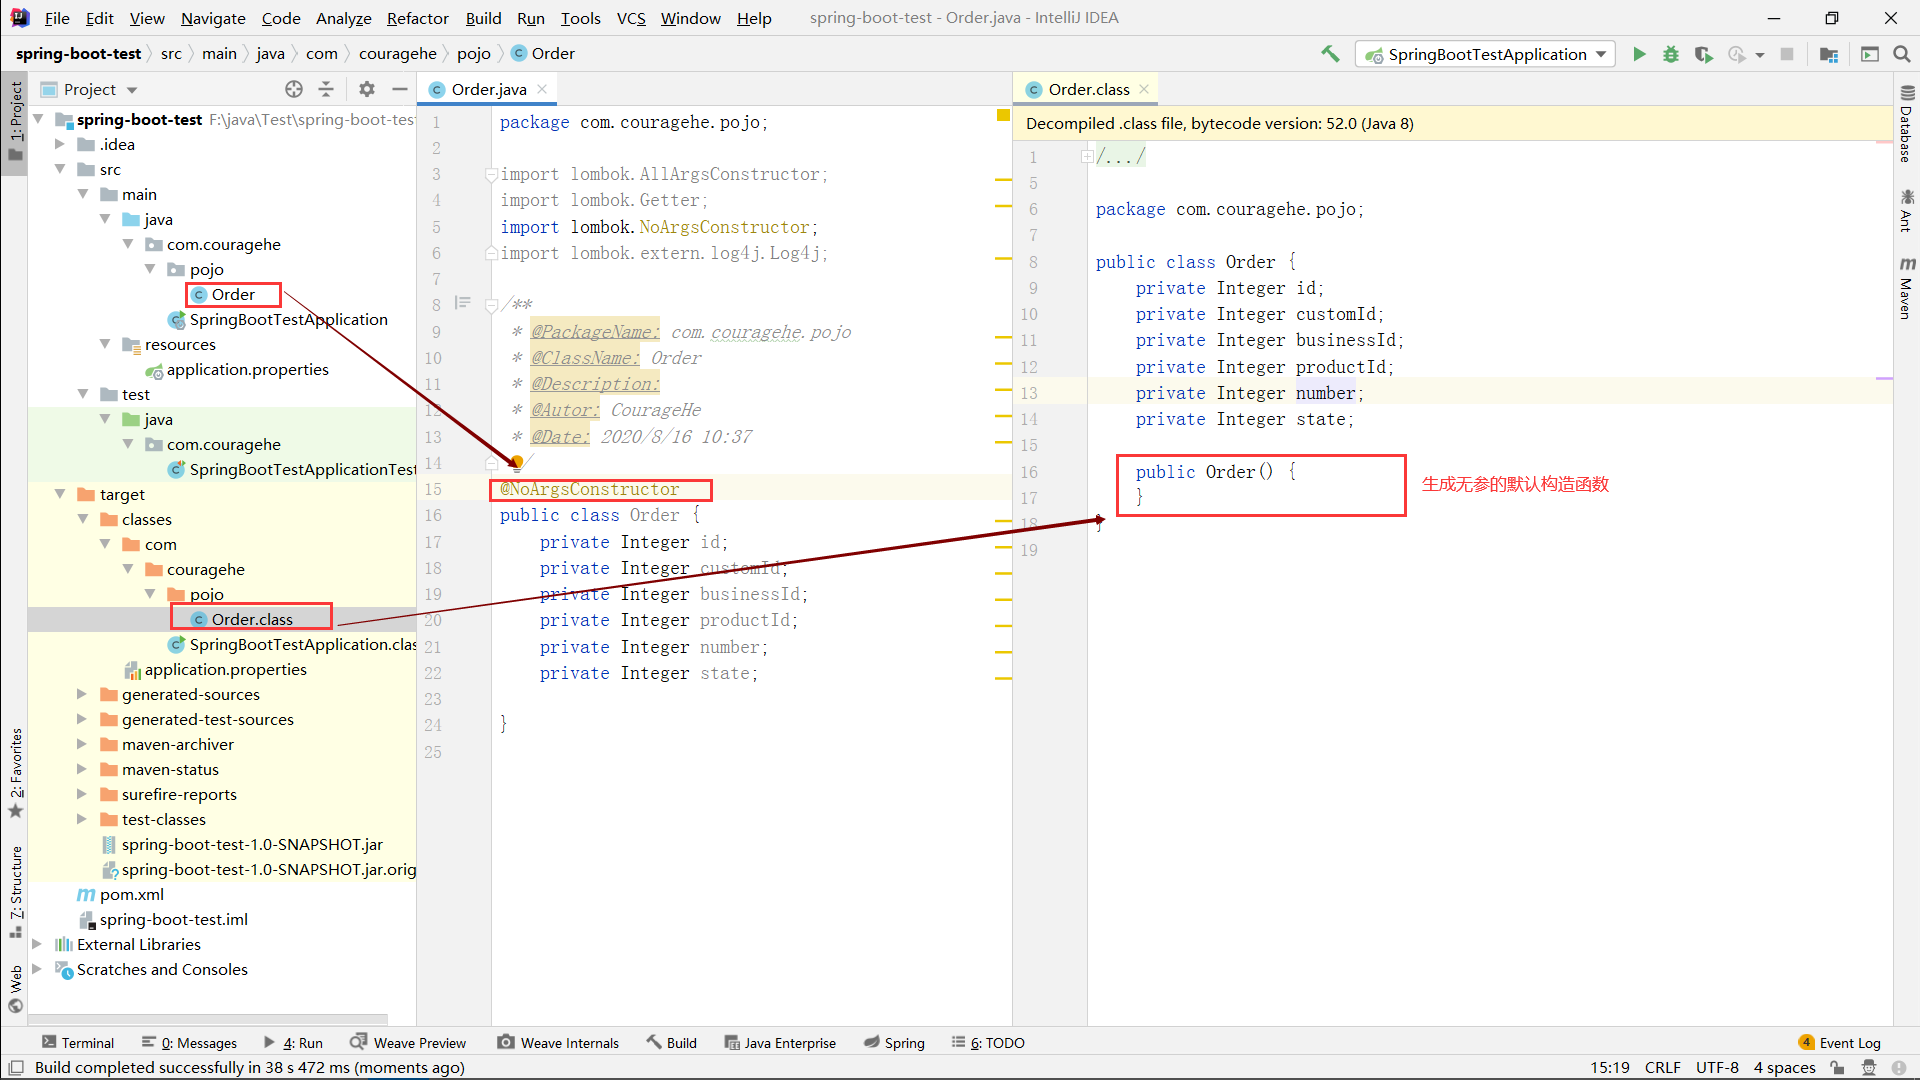
Task: Close the Order.java tab
Action: click(543, 89)
